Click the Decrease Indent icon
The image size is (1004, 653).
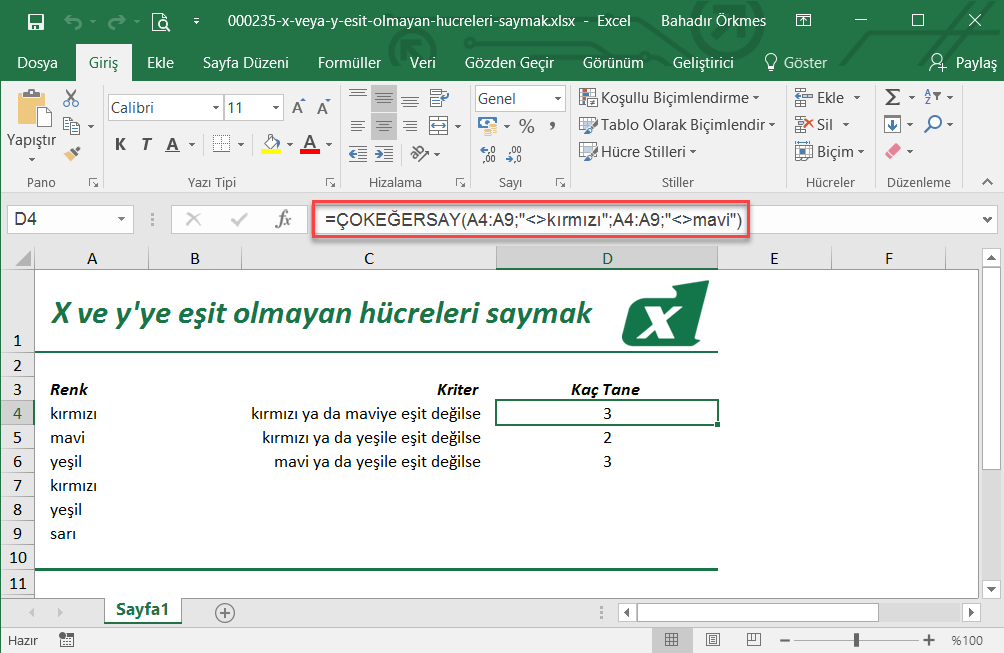(358, 154)
